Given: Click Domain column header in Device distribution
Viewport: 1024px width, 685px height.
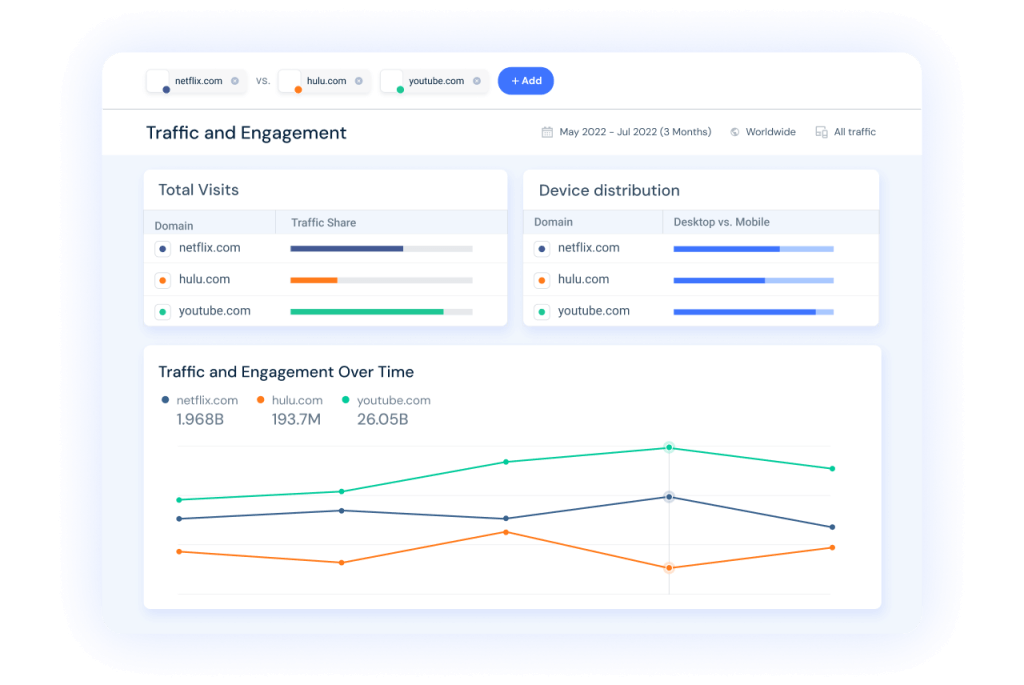Looking at the screenshot, I should pyautogui.click(x=553, y=222).
